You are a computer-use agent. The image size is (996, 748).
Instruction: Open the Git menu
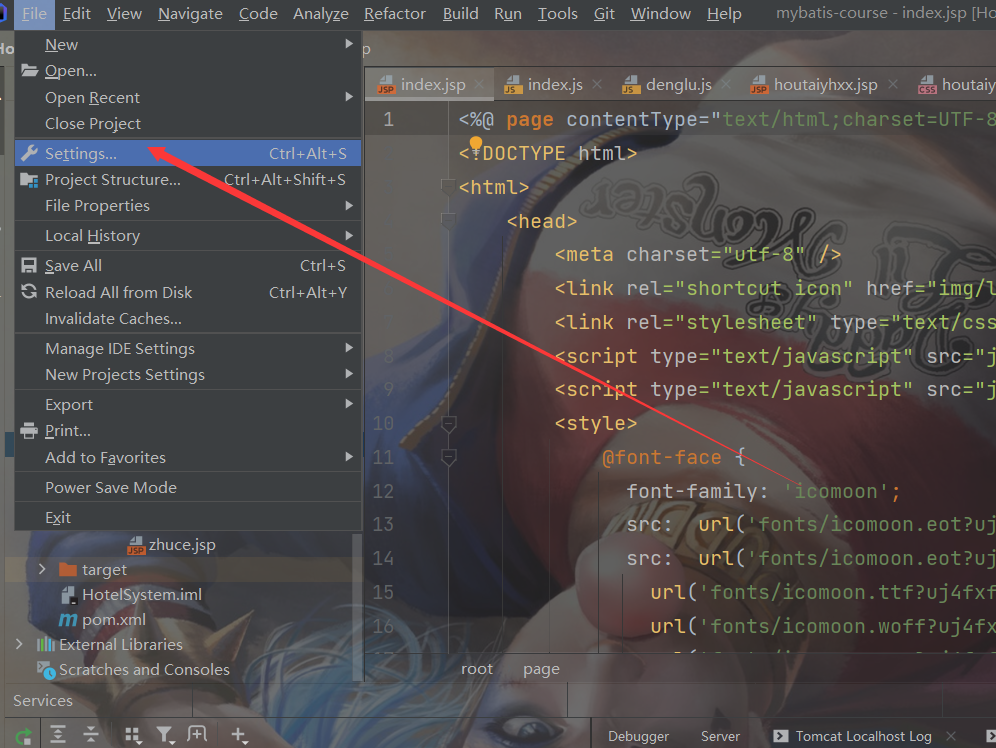point(604,13)
